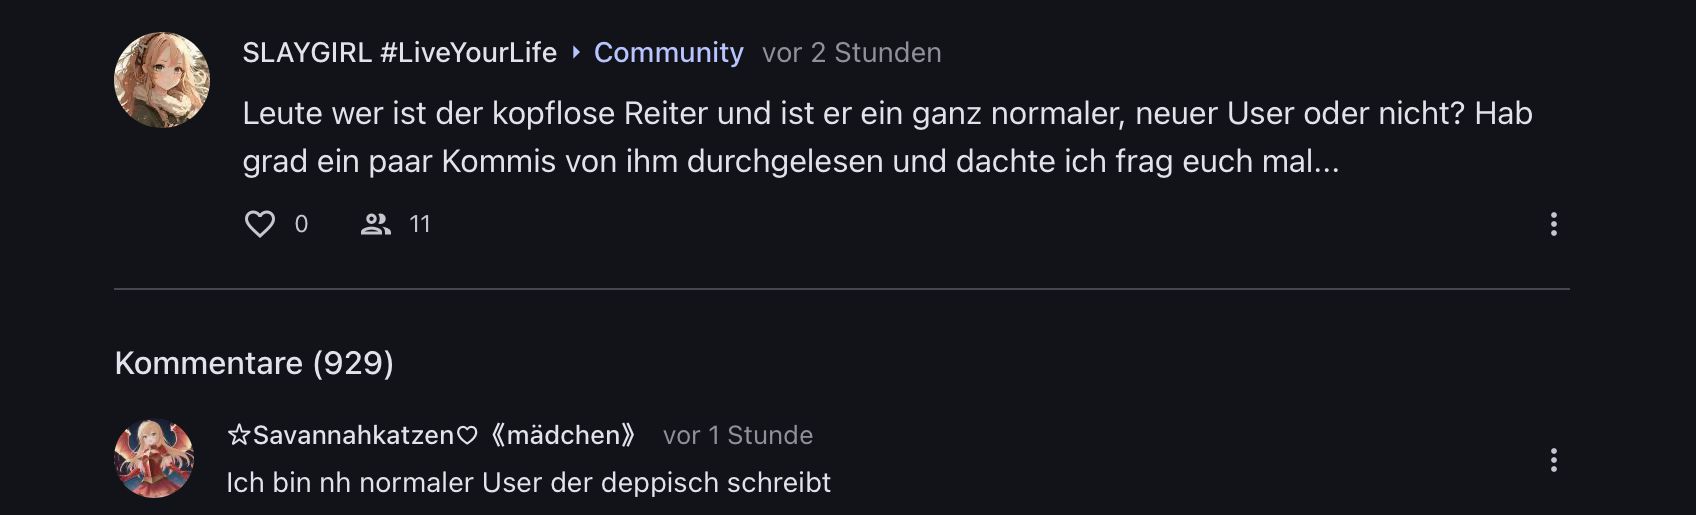Image resolution: width=1696 pixels, height=515 pixels.
Task: Click the people icon under the post
Action: pos(376,224)
